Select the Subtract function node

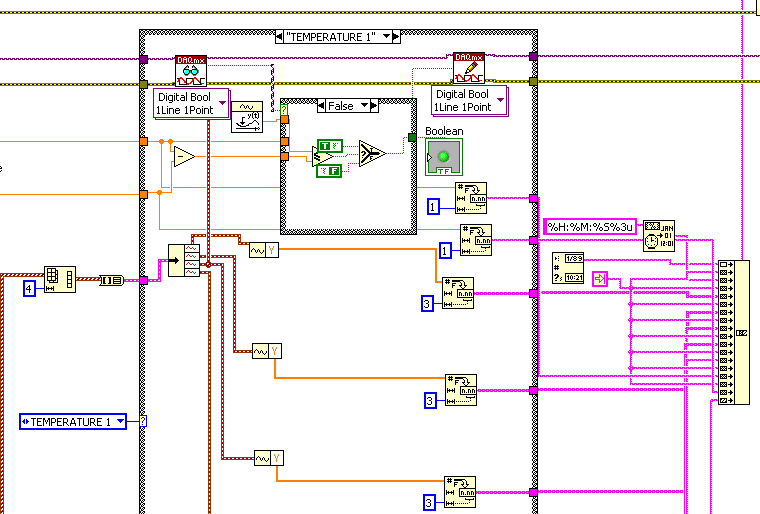coord(185,156)
